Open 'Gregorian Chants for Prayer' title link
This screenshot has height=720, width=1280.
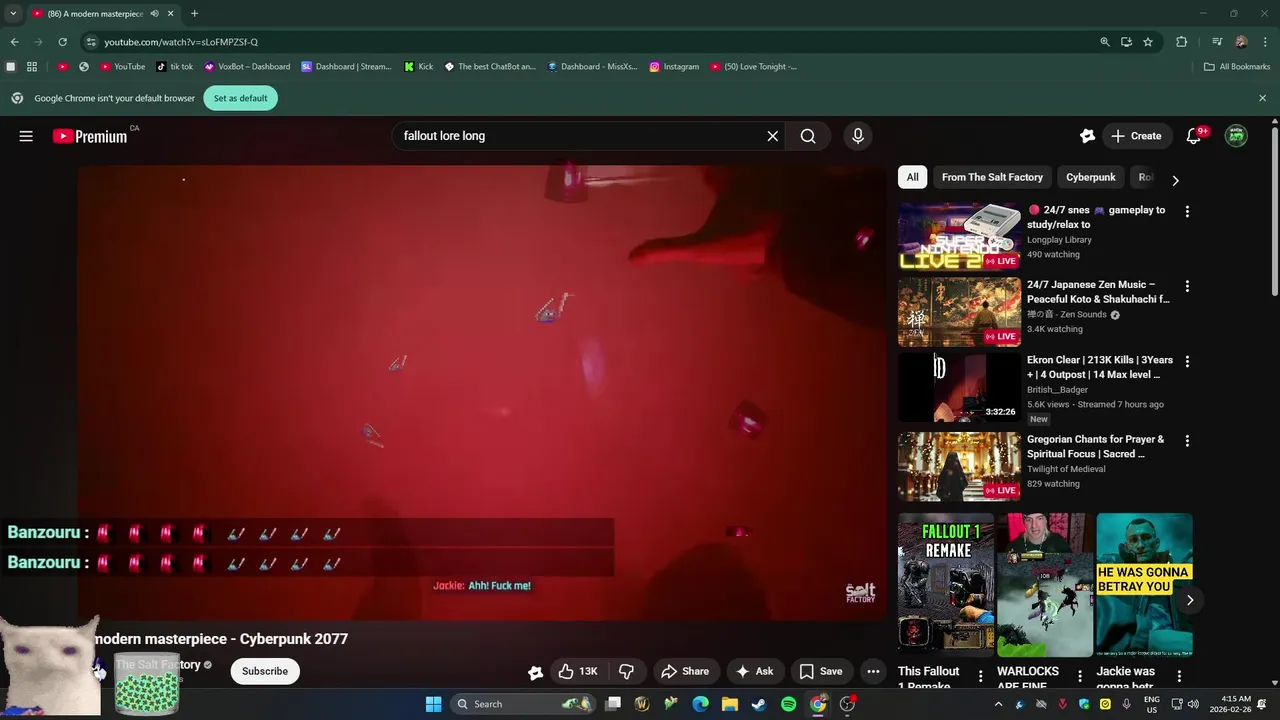[1095, 446]
